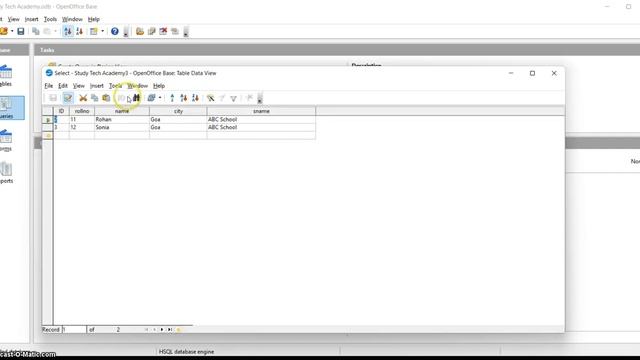Viewport: 640px width, 360px height.
Task: Open Window menu in Table Data View
Action: (x=138, y=86)
